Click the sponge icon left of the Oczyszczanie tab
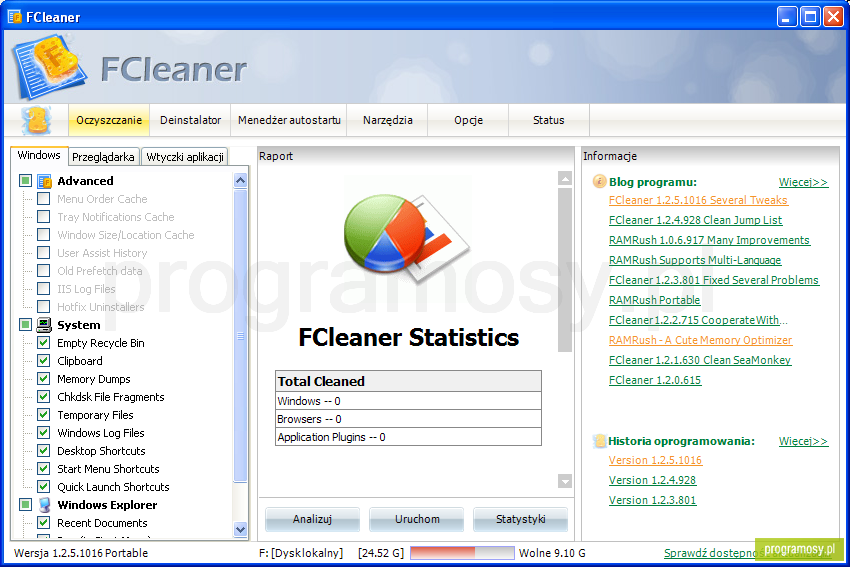Image resolution: width=850 pixels, height=567 pixels. pos(36,120)
